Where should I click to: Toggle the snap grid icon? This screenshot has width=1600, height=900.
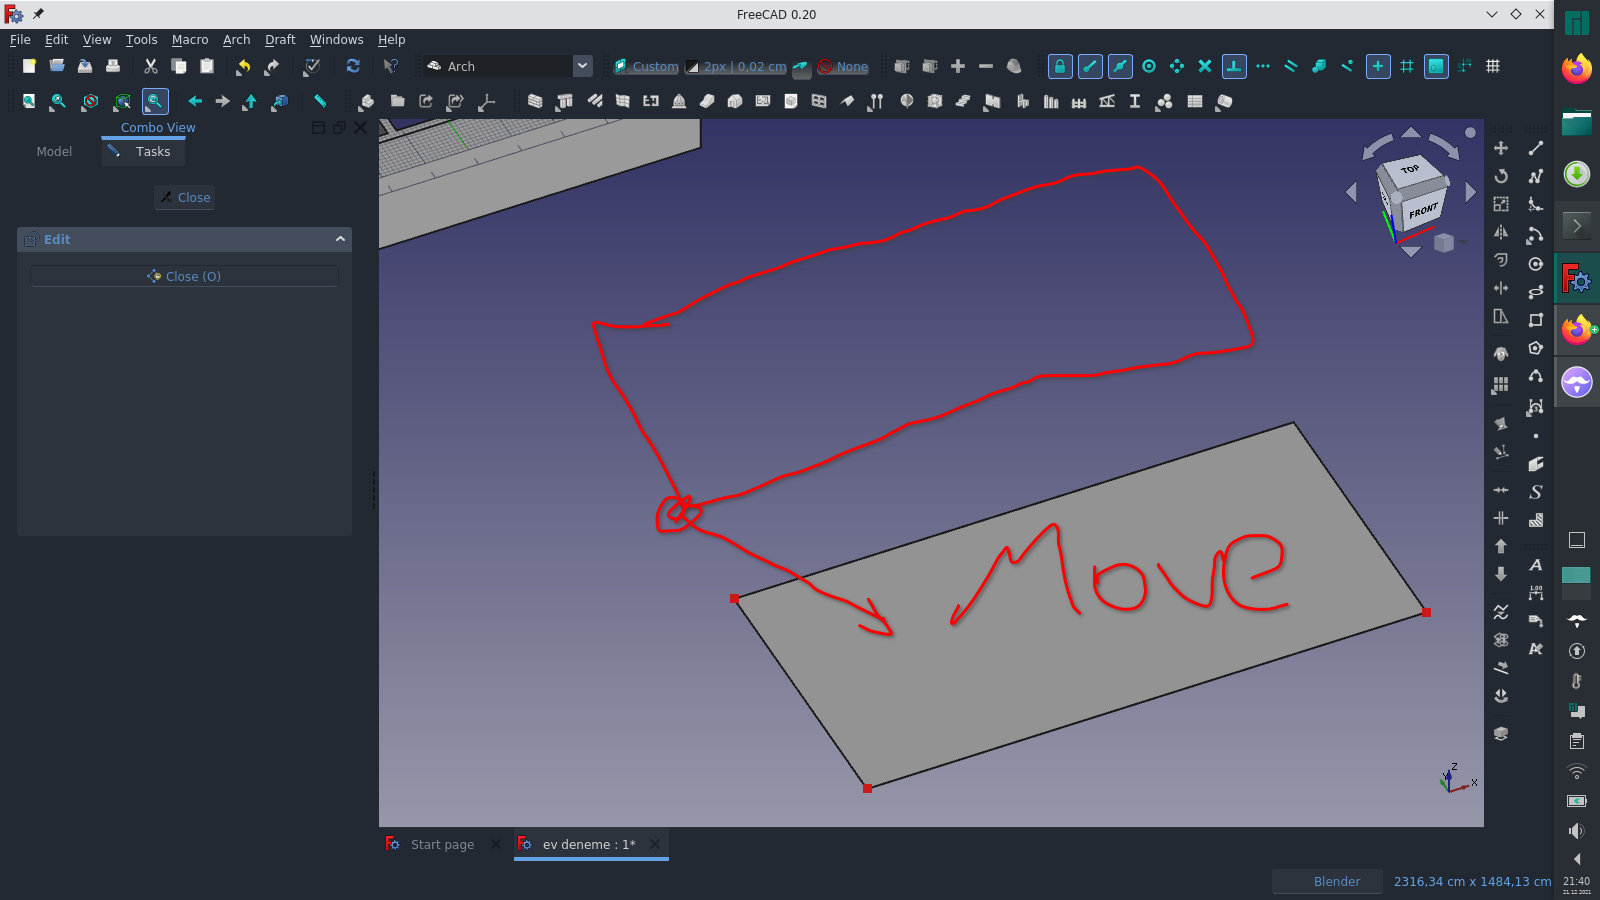point(1408,66)
